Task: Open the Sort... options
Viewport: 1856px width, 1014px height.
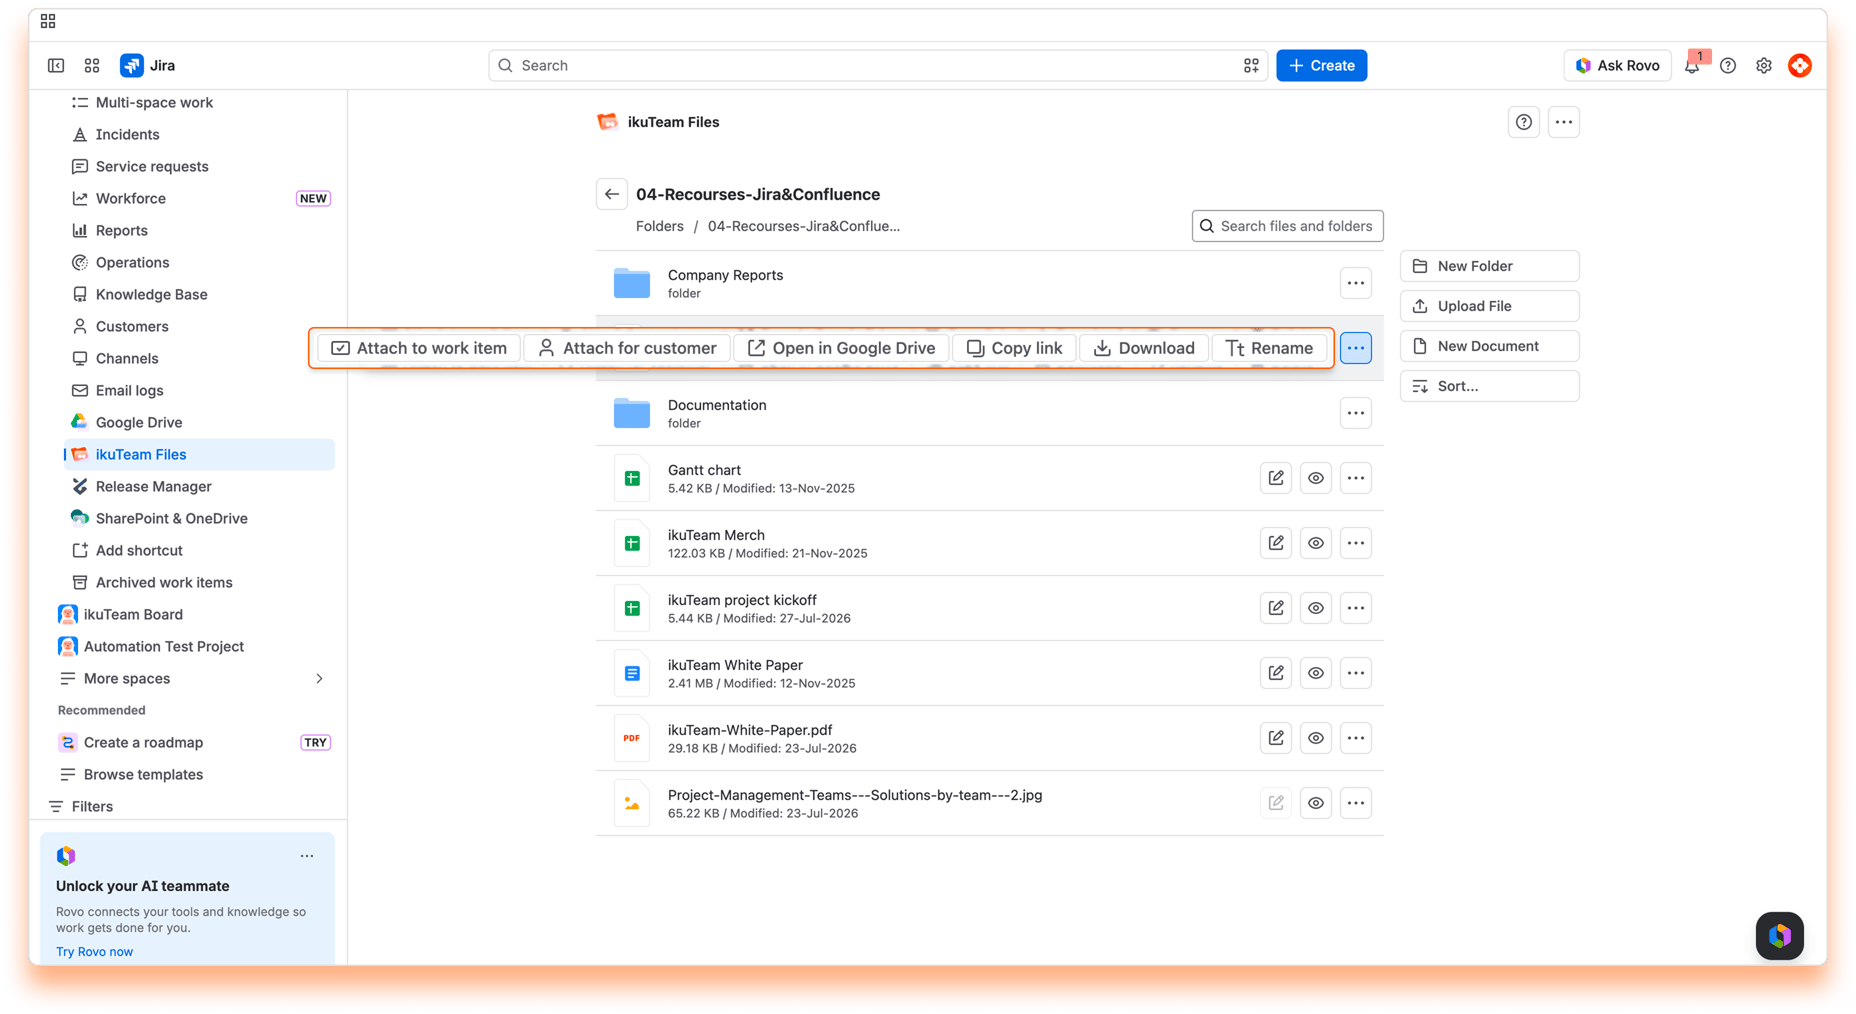Action: tap(1490, 386)
